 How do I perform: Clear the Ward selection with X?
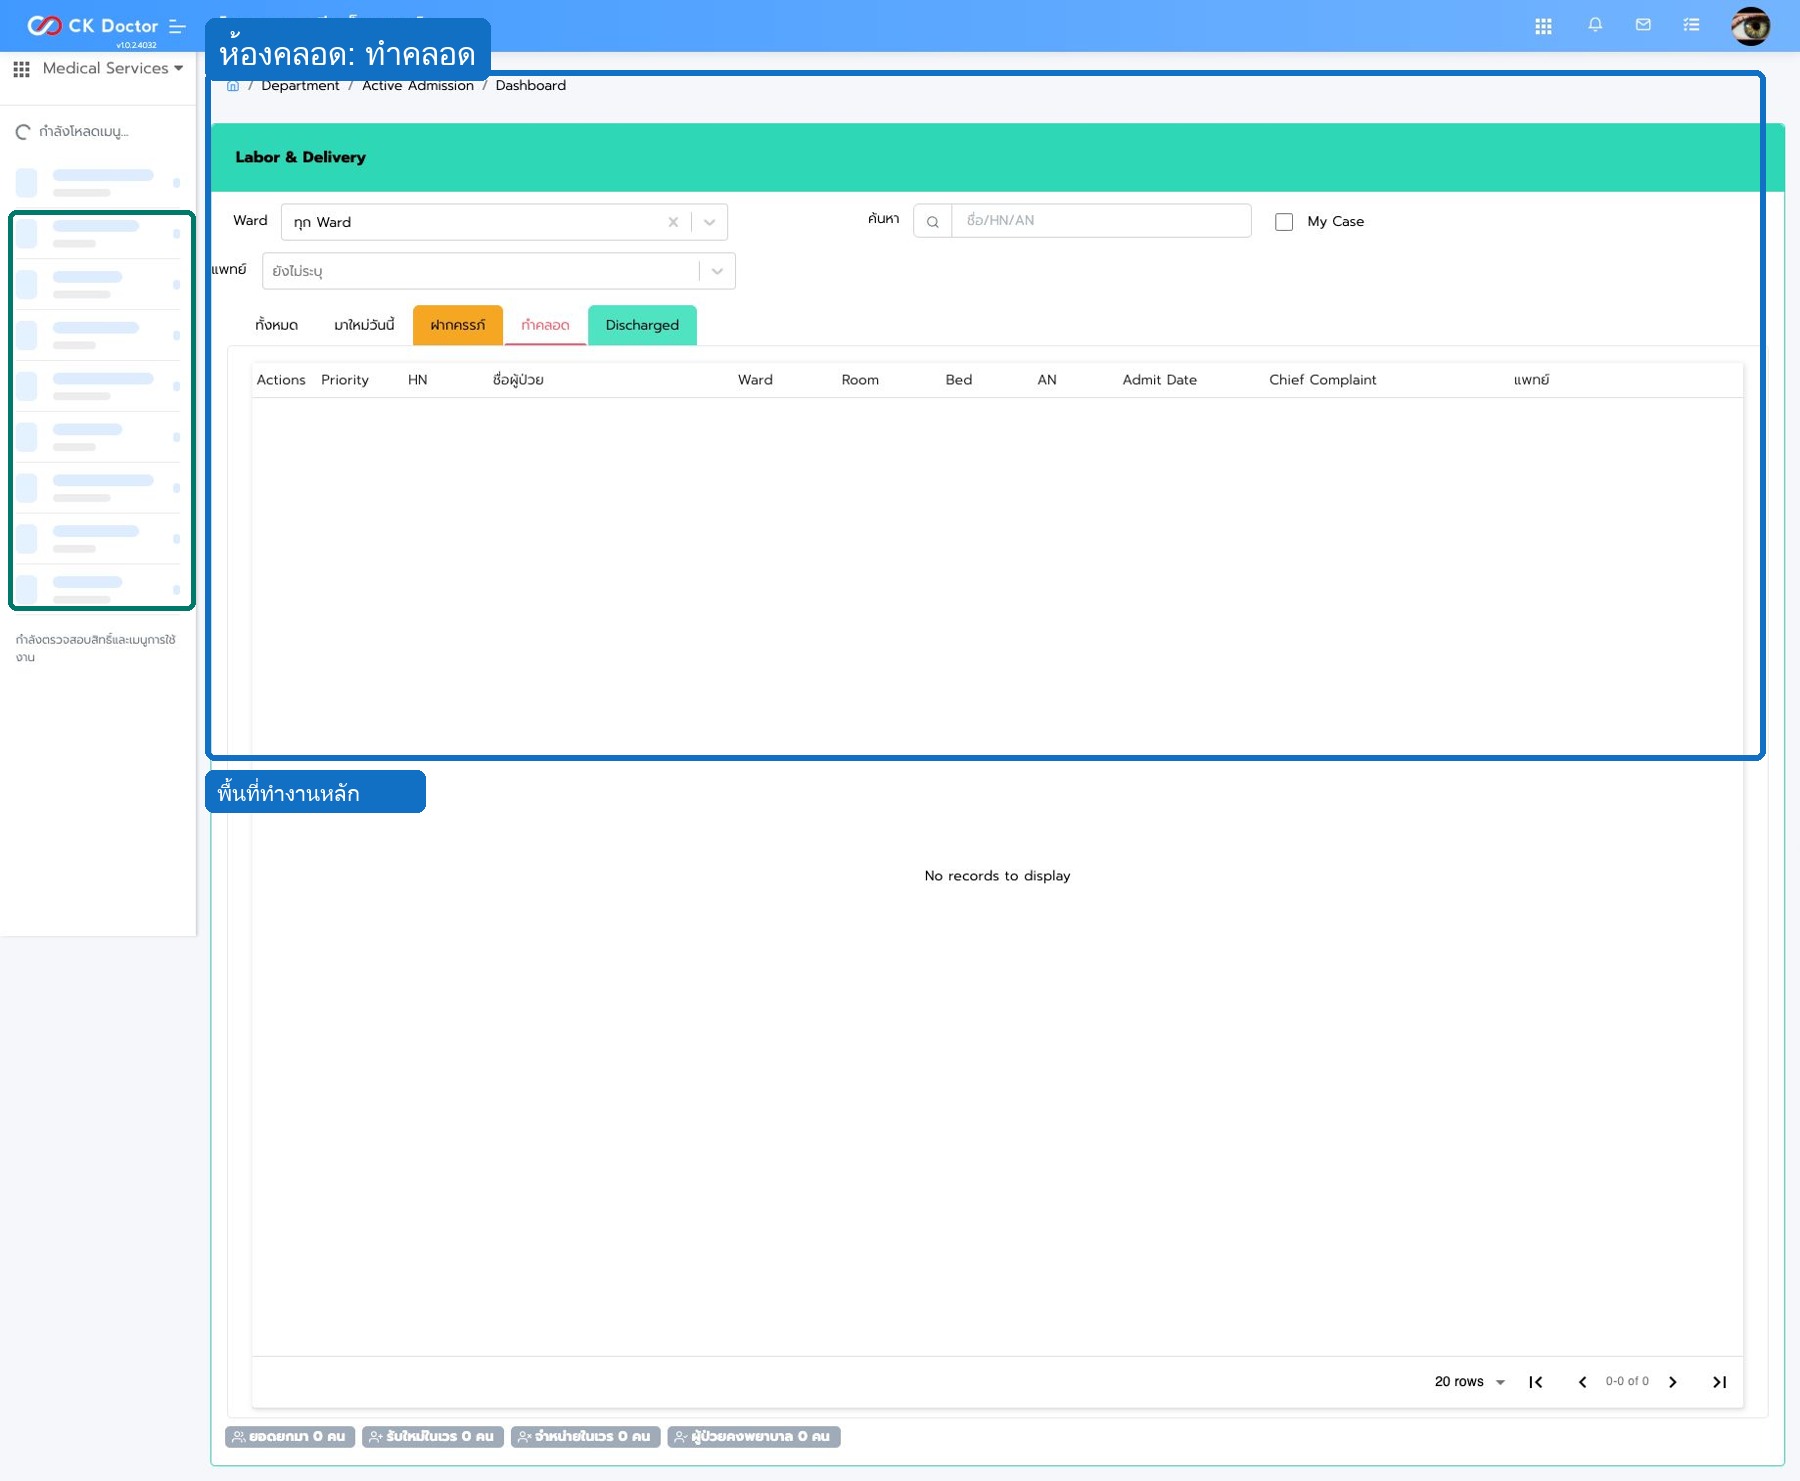pos(673,222)
